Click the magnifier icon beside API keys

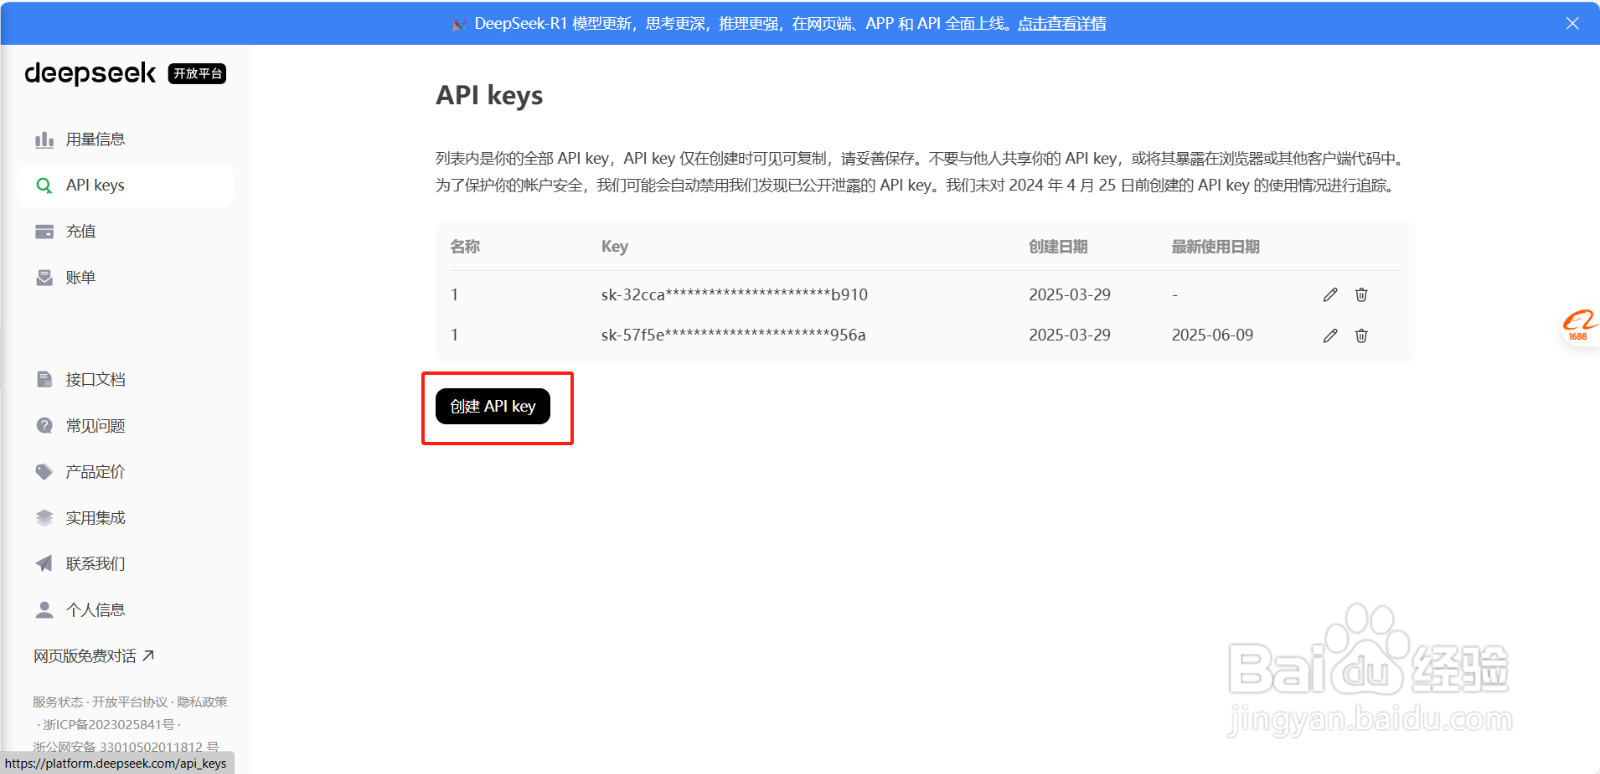tap(44, 186)
